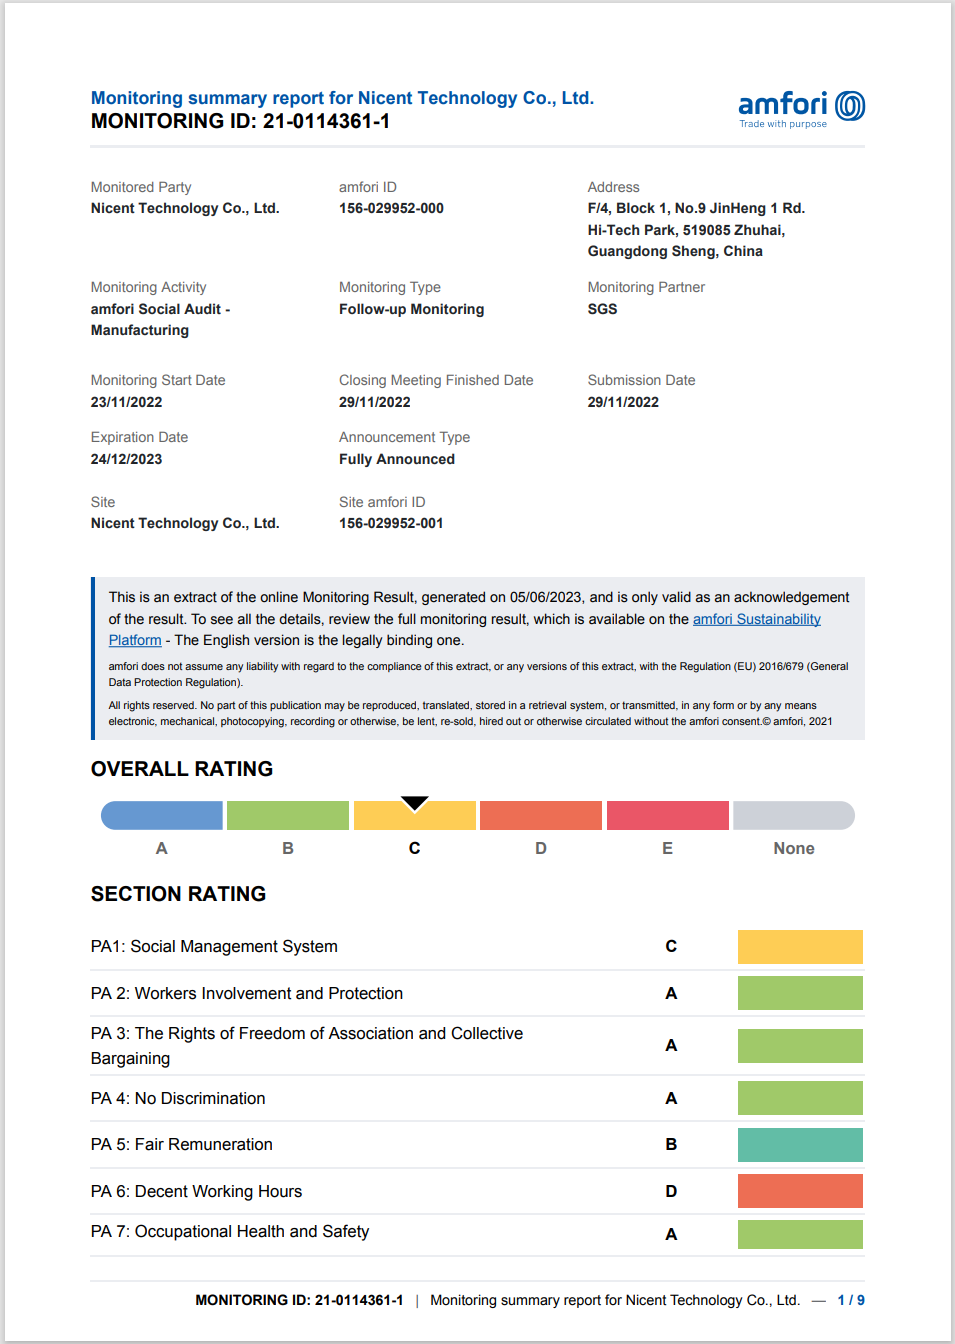The height and width of the screenshot is (1344, 955).
Task: Click the amfori logo icon
Action: (x=849, y=106)
